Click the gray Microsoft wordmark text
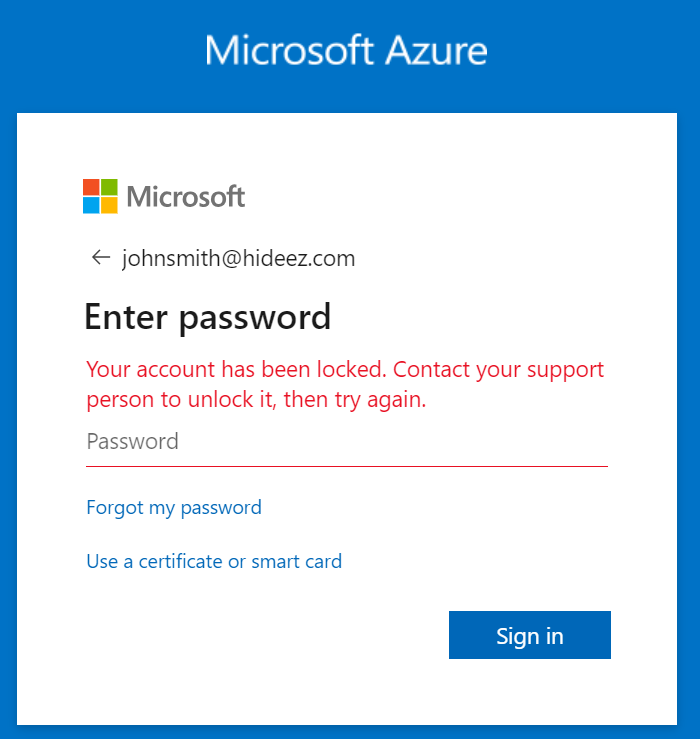 pyautogui.click(x=186, y=197)
